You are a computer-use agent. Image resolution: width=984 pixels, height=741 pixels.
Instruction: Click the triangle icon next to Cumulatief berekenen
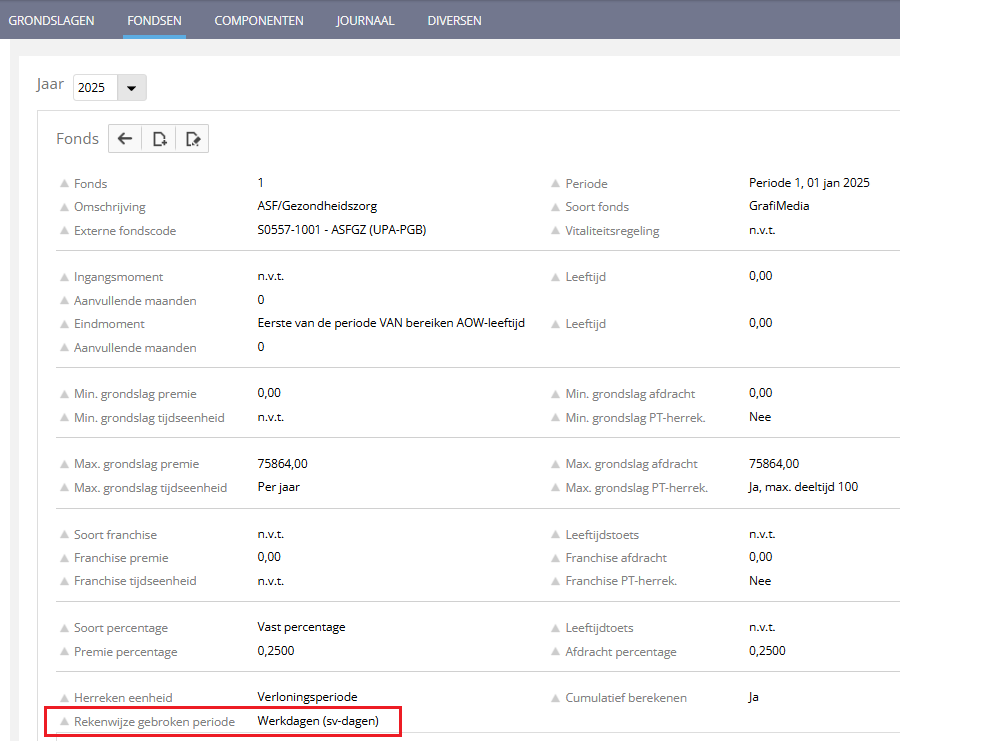[x=556, y=698]
